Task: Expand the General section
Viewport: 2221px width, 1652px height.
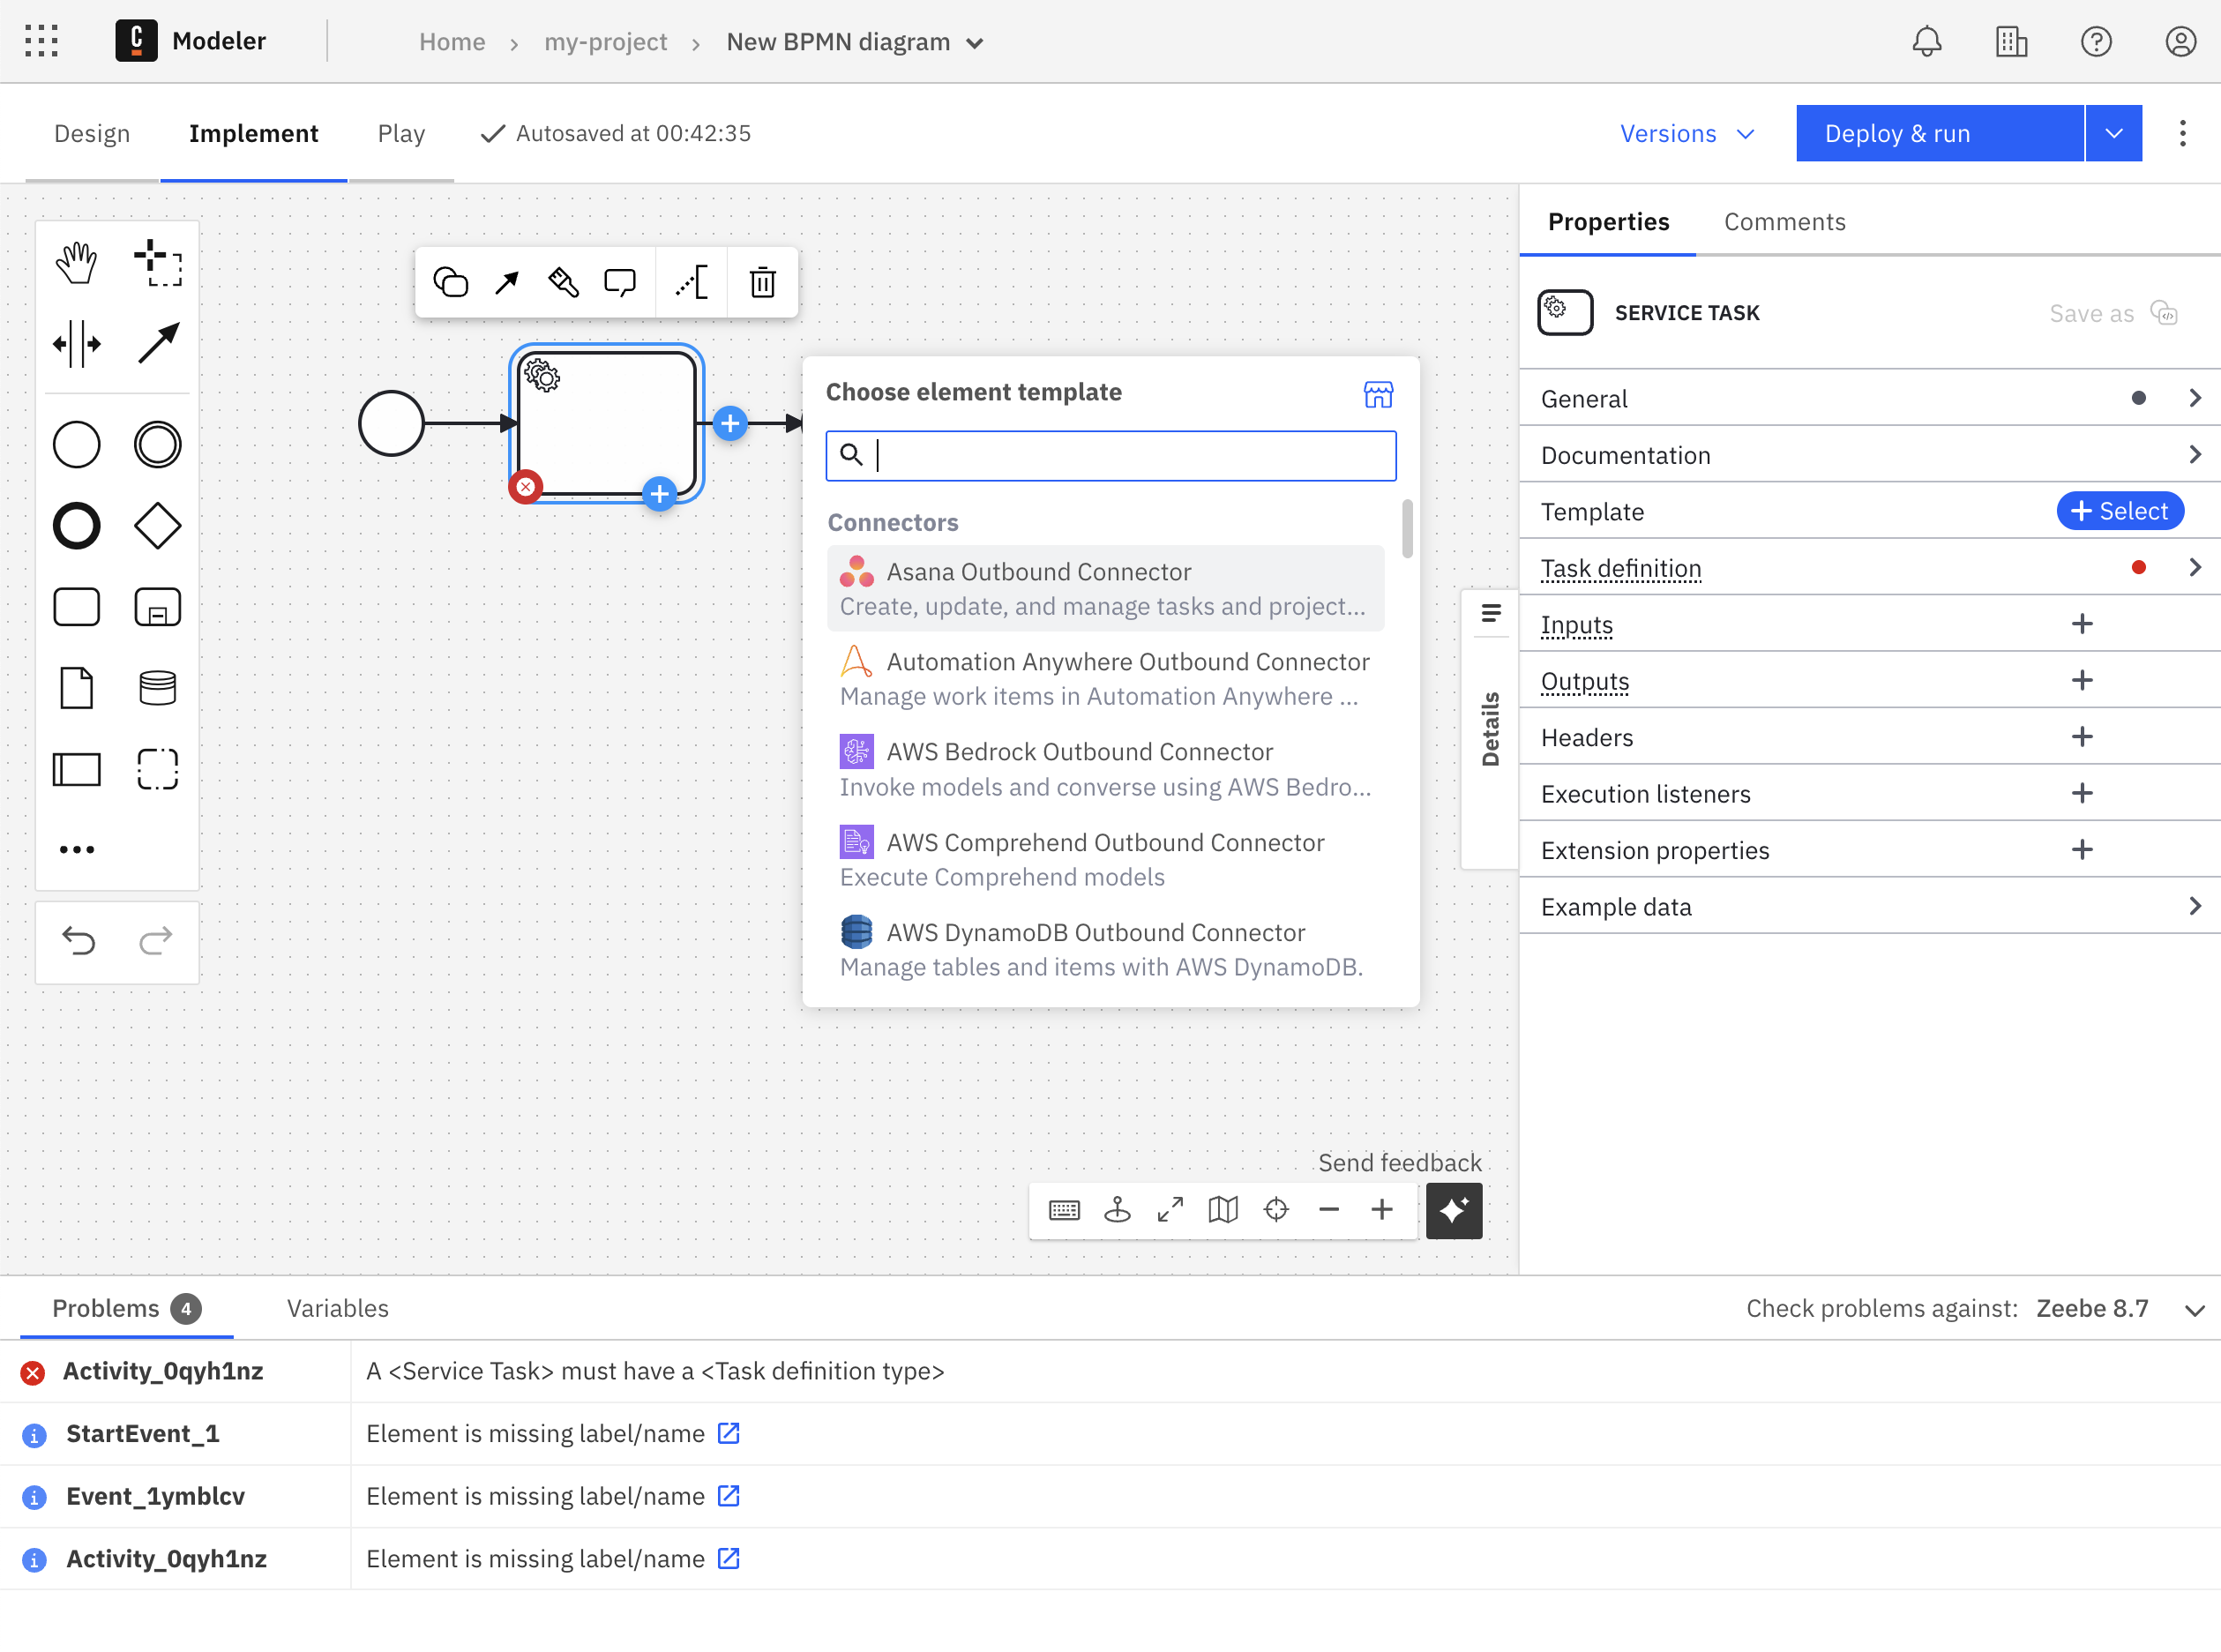Action: coord(1870,398)
